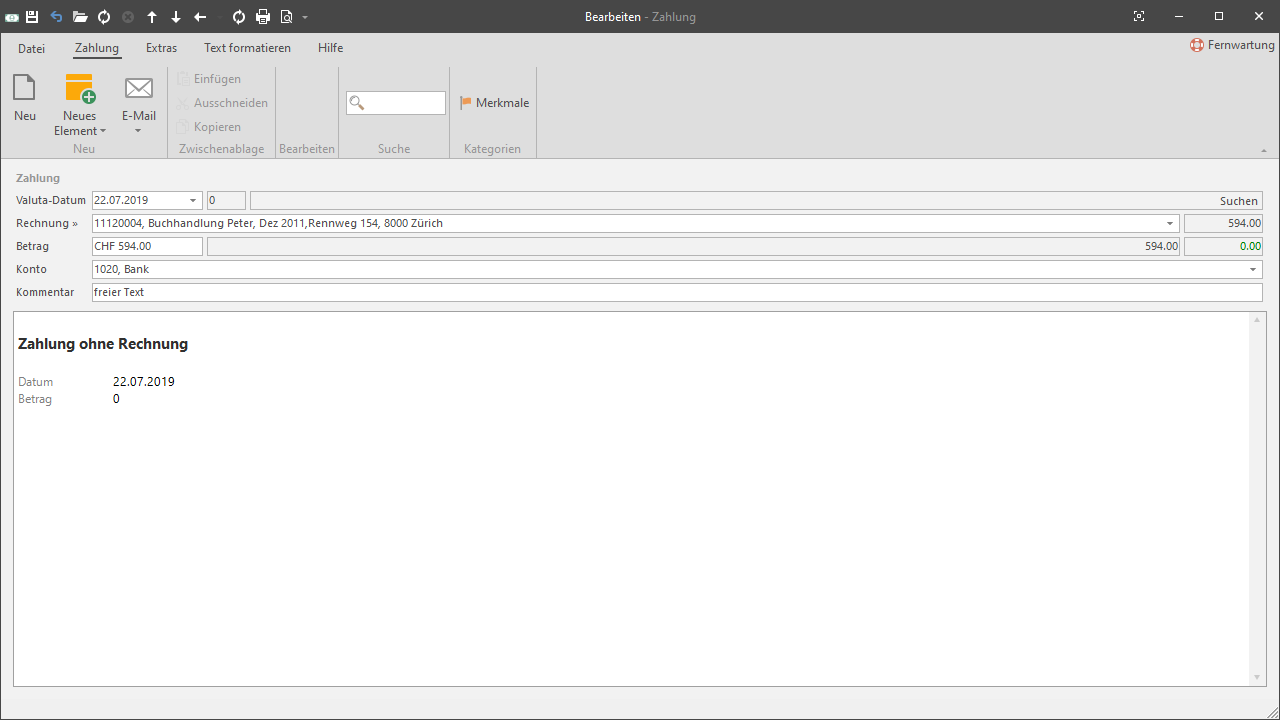Switch to the Text formatieren tab
The image size is (1280, 720).
click(247, 48)
